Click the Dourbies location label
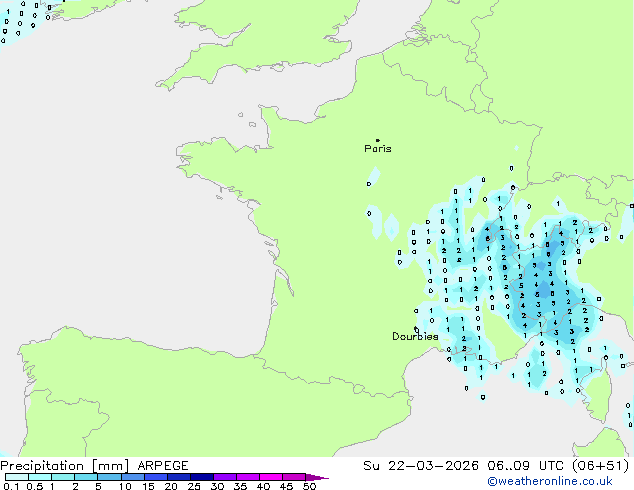The width and height of the screenshot is (634, 490). pyautogui.click(x=415, y=336)
